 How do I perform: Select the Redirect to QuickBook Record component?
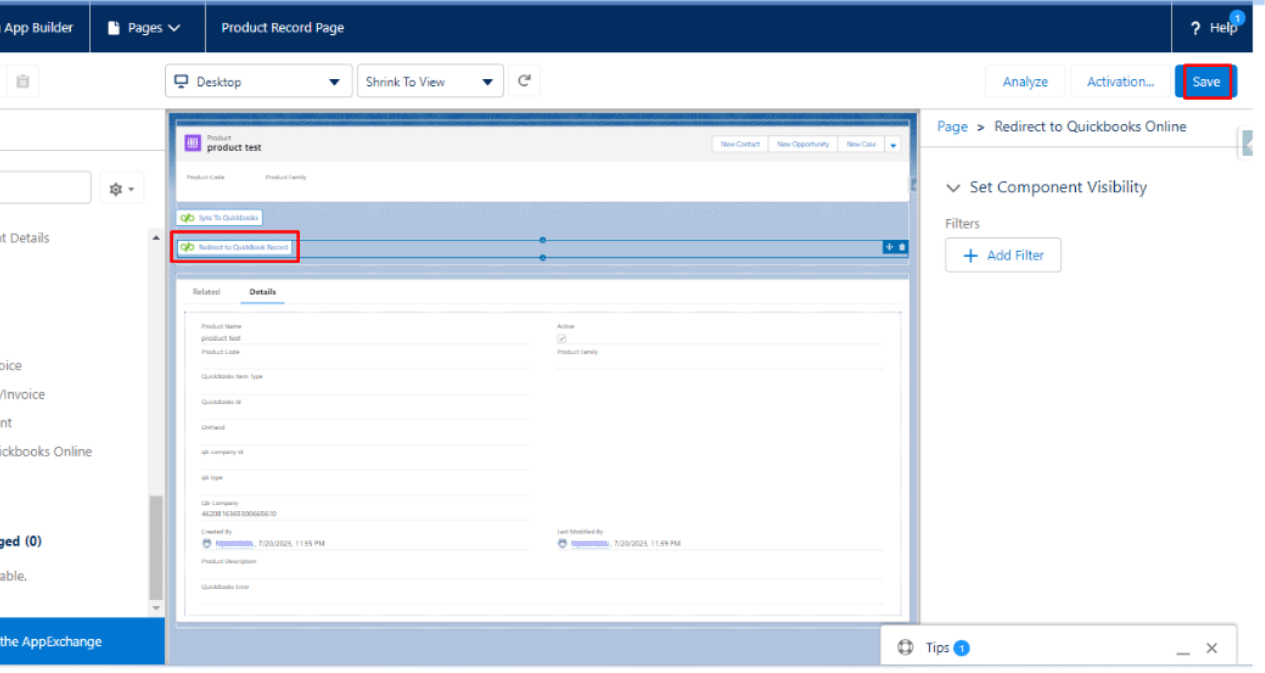pyautogui.click(x=235, y=247)
